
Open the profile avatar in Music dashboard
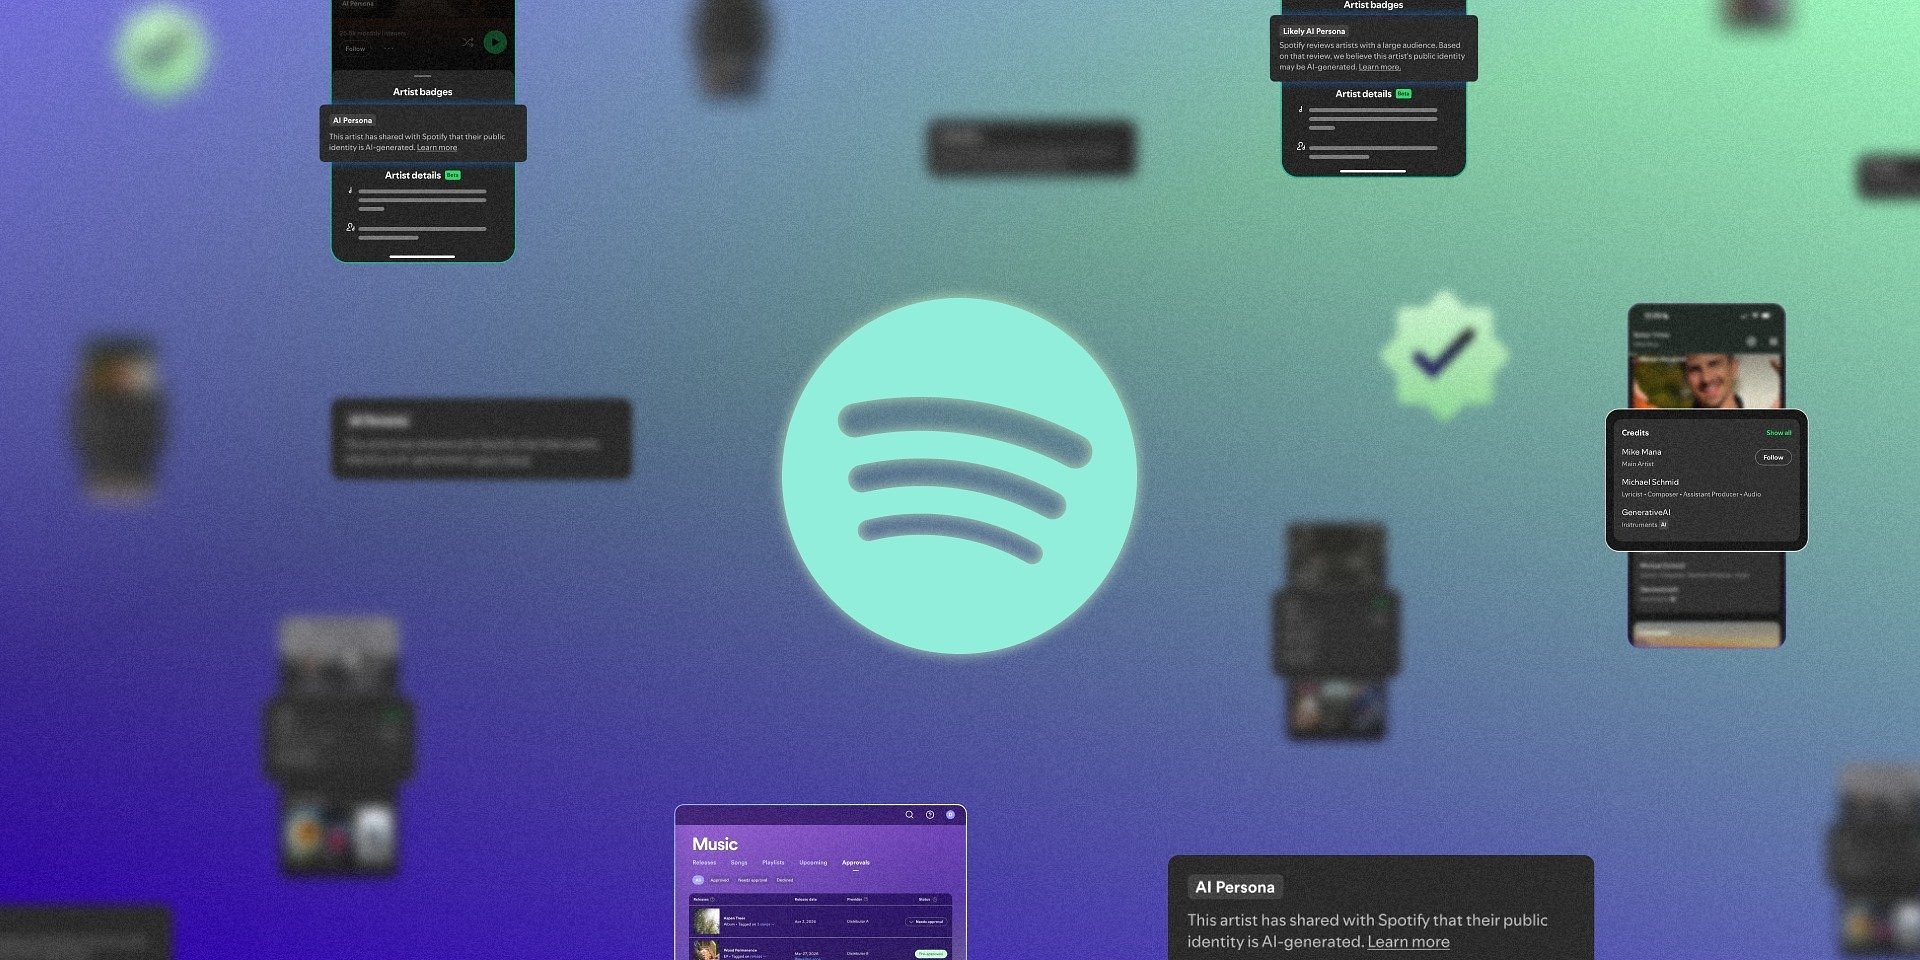tap(950, 815)
